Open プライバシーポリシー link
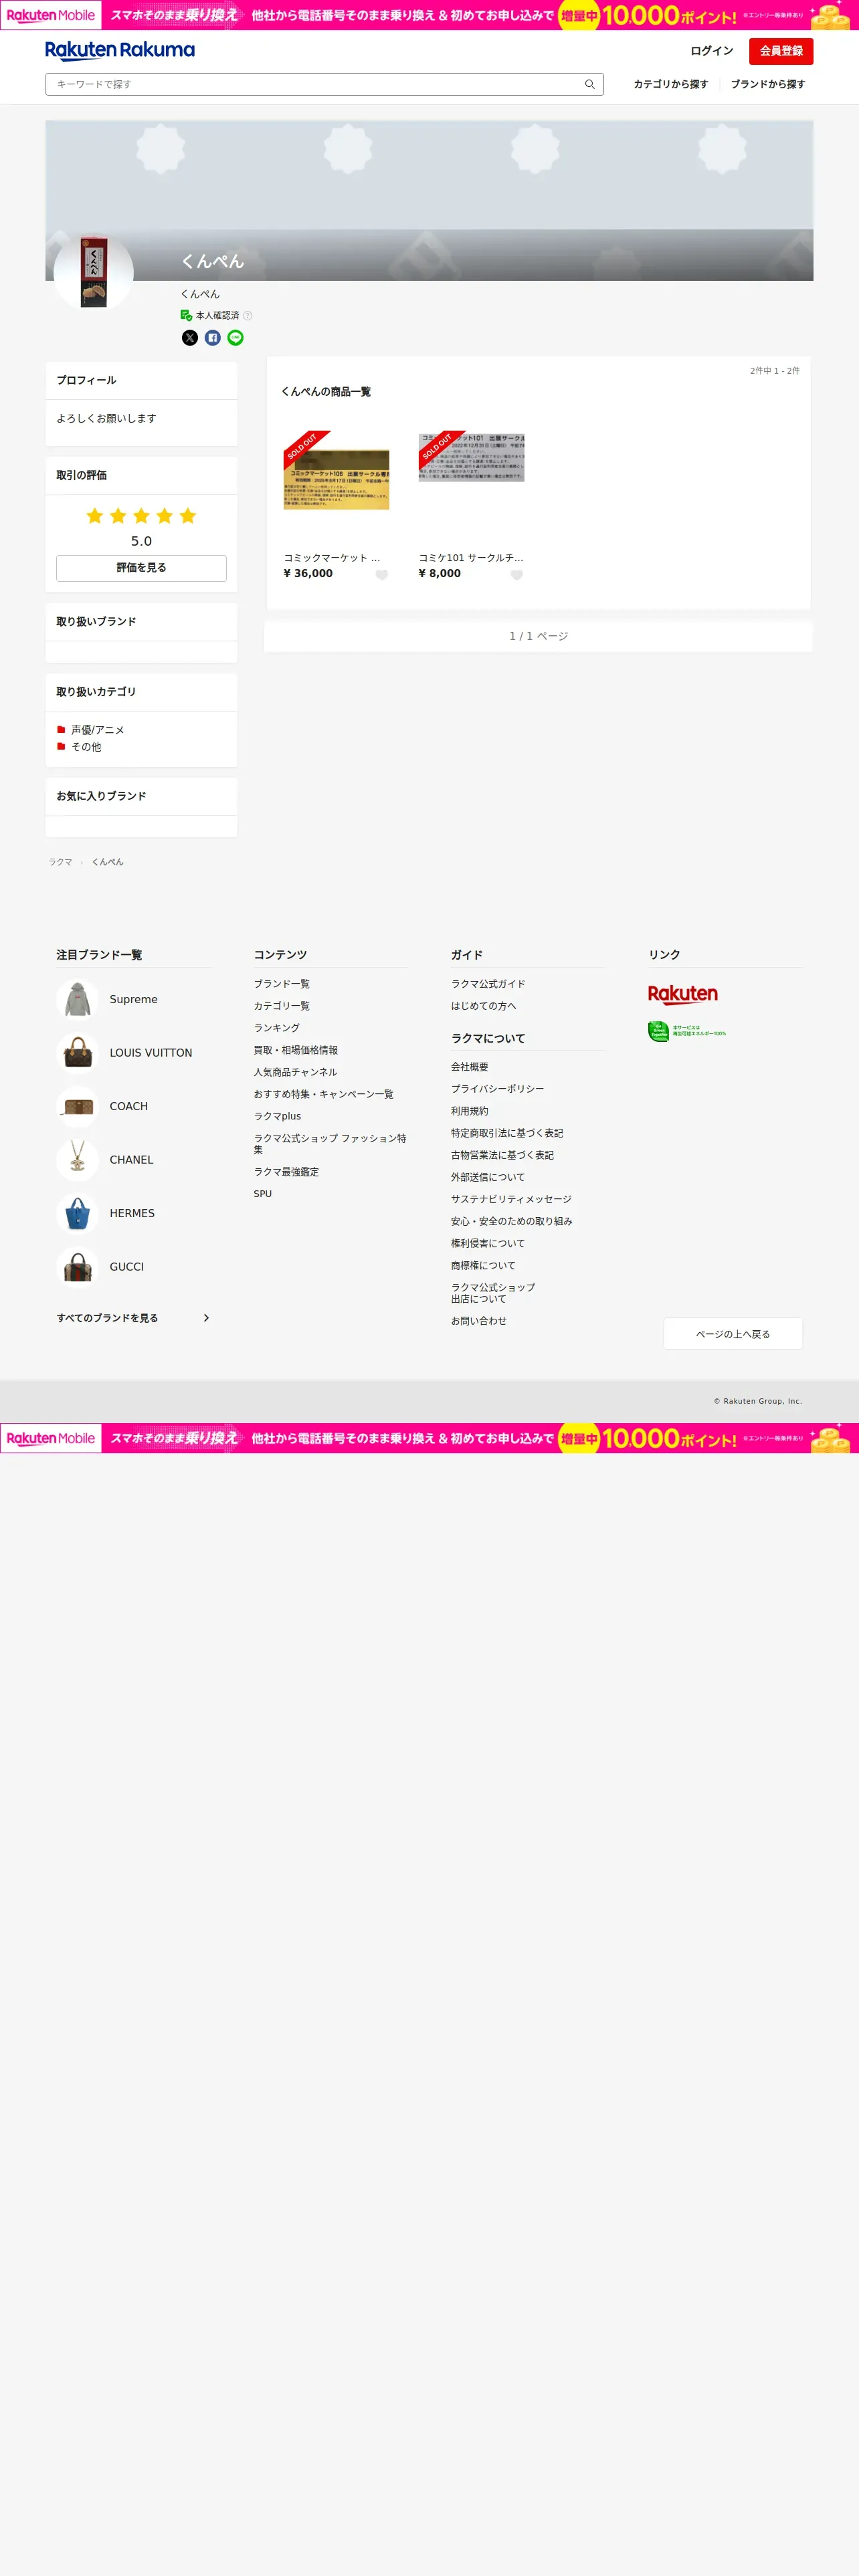This screenshot has width=859, height=2576. 497,1089
